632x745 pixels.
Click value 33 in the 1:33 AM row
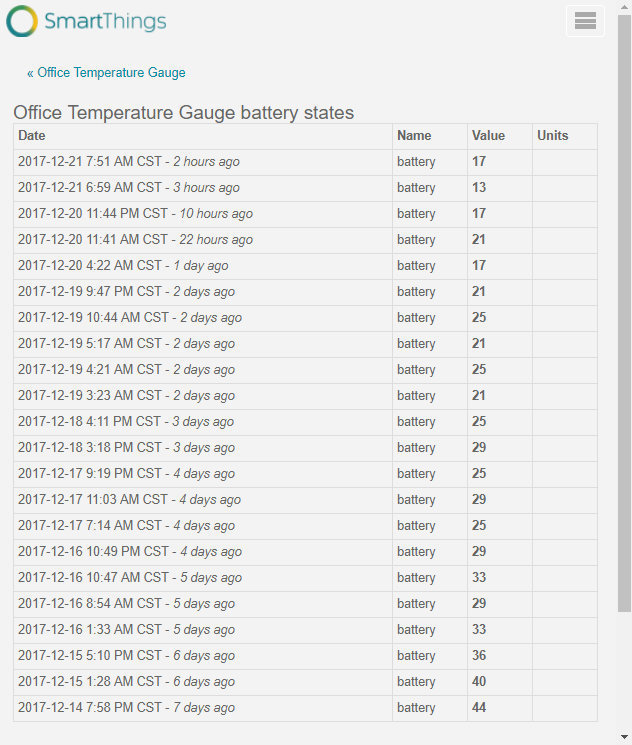coord(479,630)
